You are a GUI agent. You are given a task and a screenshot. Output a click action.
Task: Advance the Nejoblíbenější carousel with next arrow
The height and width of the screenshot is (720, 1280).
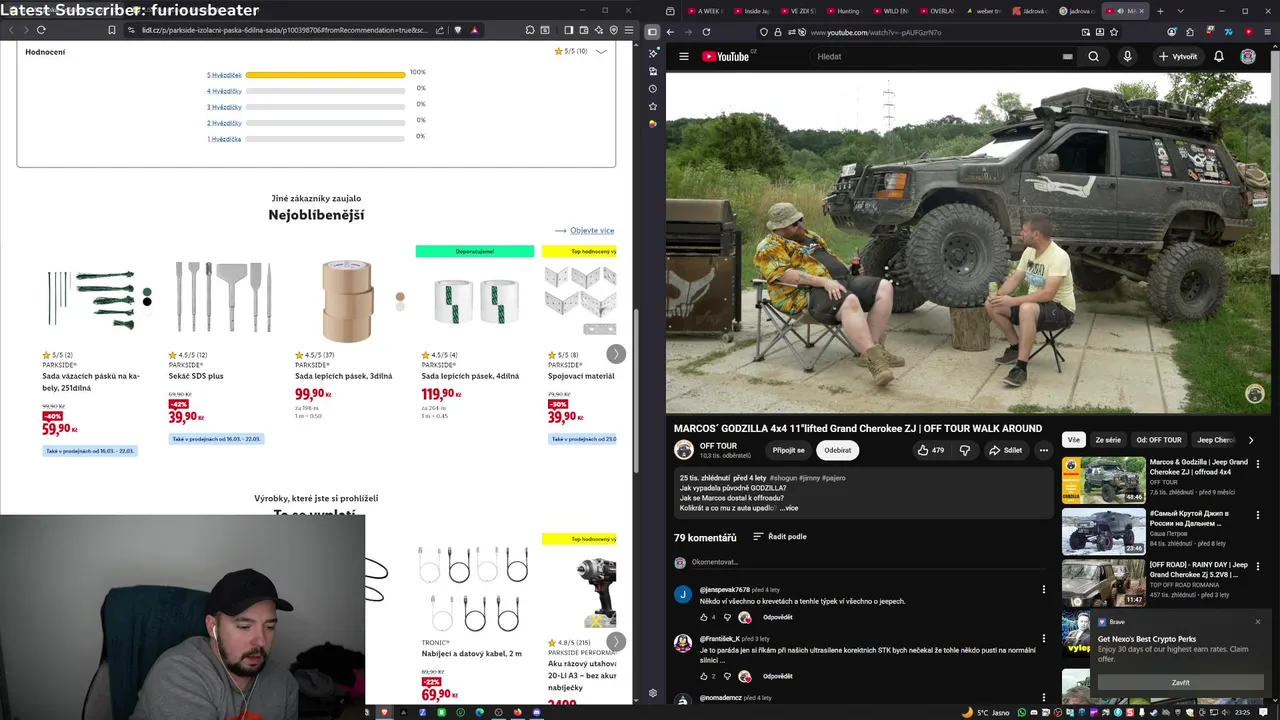[x=616, y=354]
